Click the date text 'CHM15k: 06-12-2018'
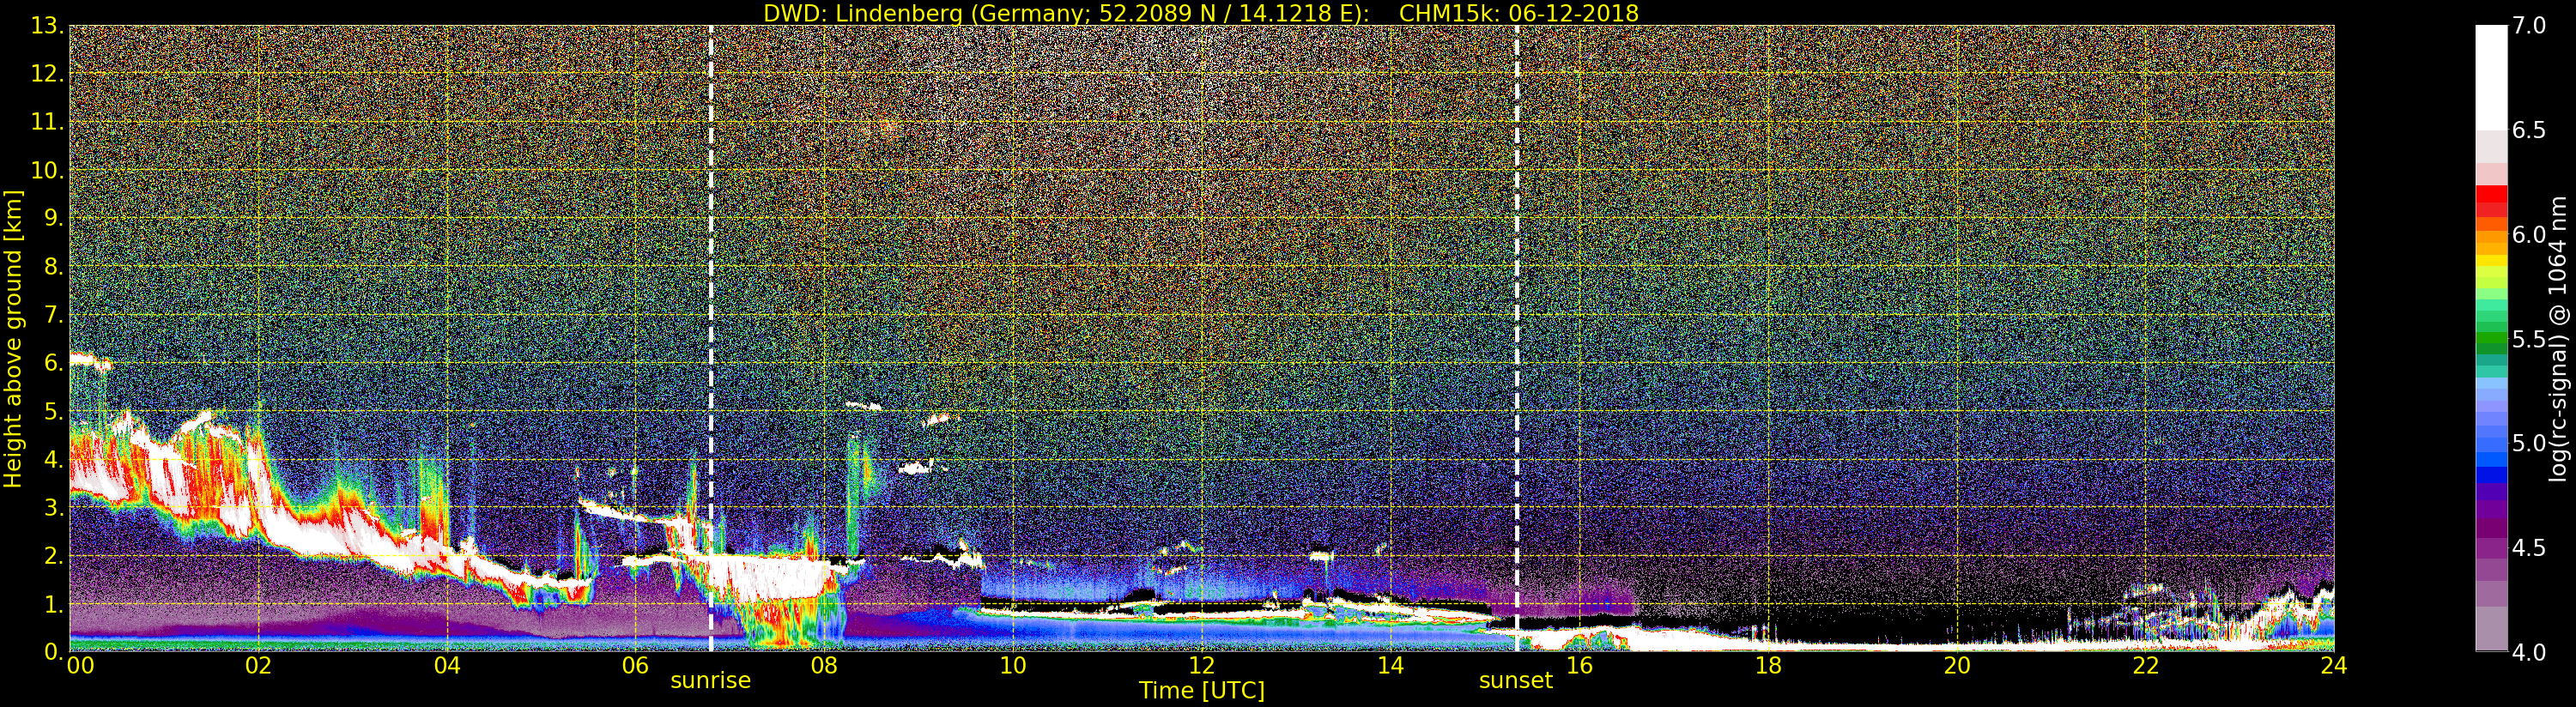 pos(1519,14)
